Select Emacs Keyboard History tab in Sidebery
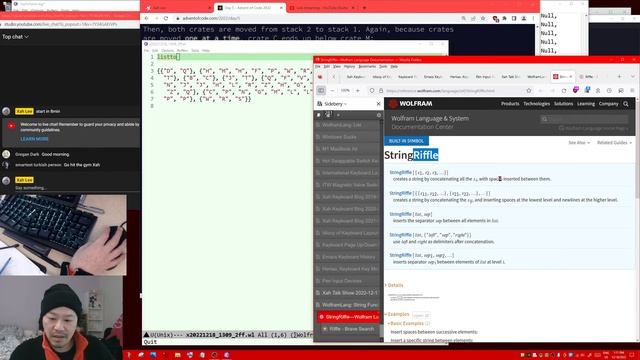Image resolution: width=640 pixels, height=360 pixels. point(348,257)
